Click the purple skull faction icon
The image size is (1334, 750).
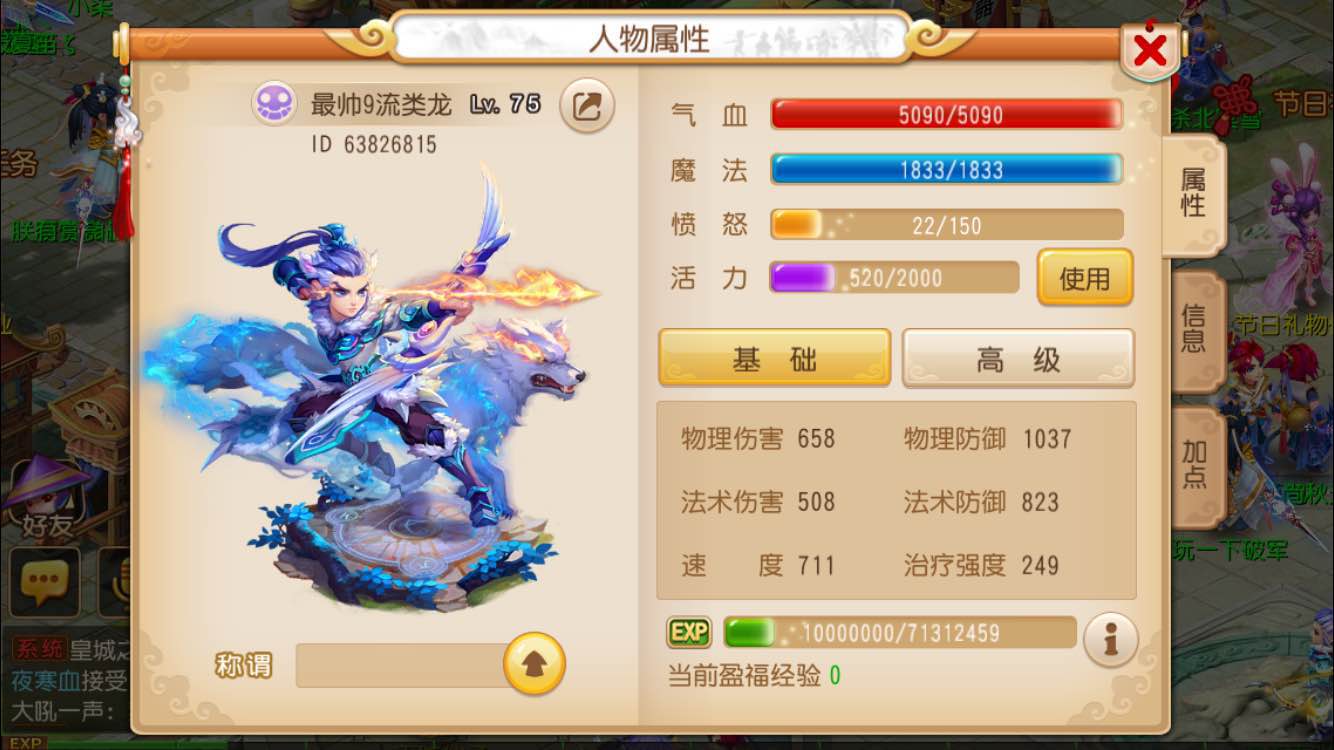tap(274, 104)
